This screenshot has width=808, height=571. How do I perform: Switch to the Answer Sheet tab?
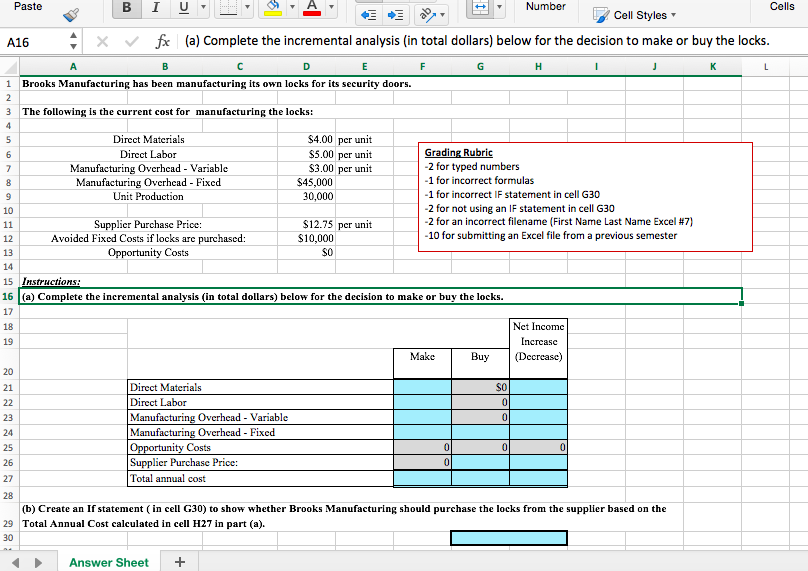click(109, 562)
